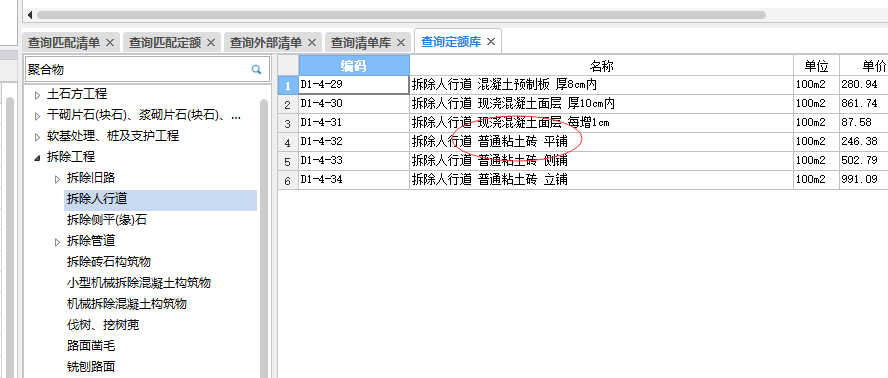Click 100m2 unit cell for D1-4-34
888x378 pixels.
(x=817, y=180)
